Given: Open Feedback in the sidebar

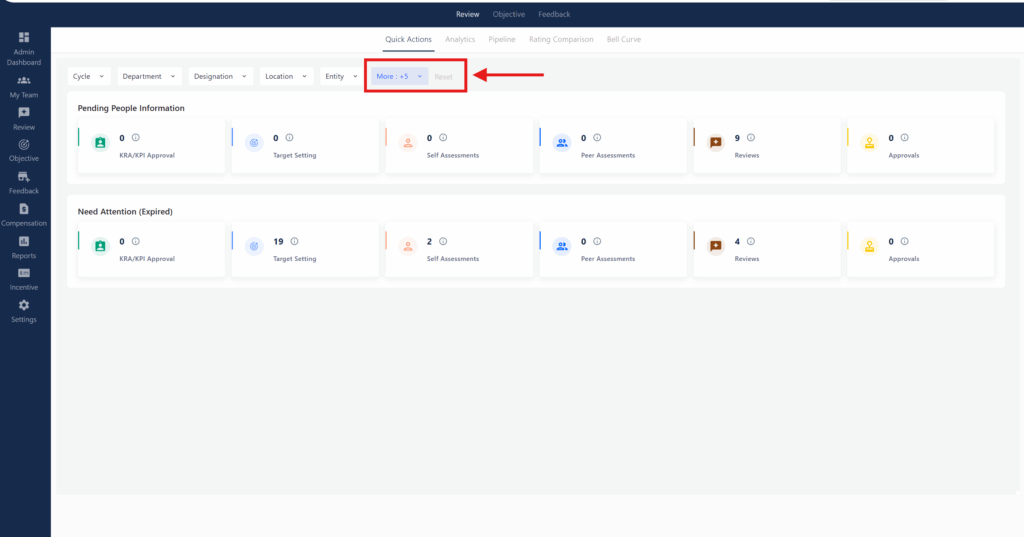Looking at the screenshot, I should [24, 183].
